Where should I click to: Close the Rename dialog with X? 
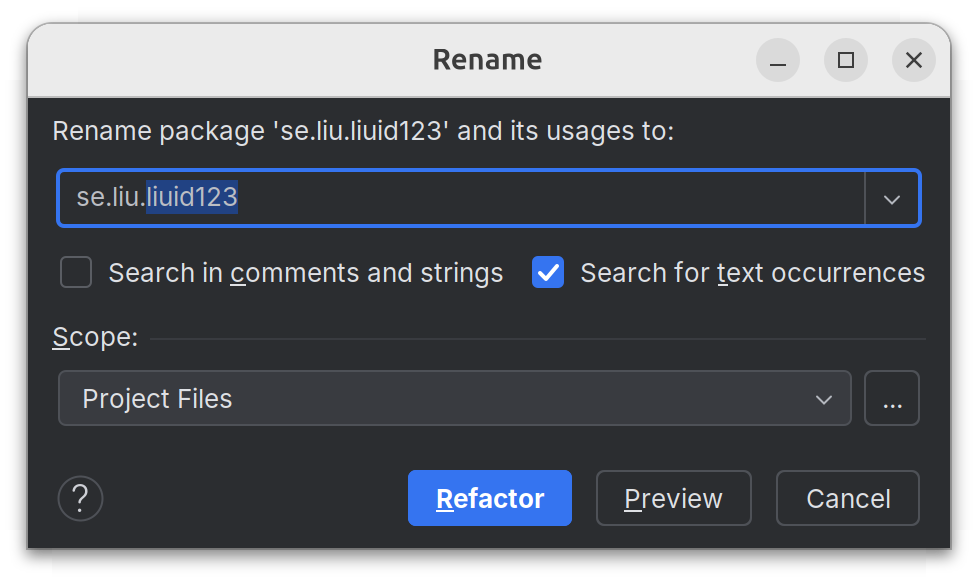[x=914, y=60]
